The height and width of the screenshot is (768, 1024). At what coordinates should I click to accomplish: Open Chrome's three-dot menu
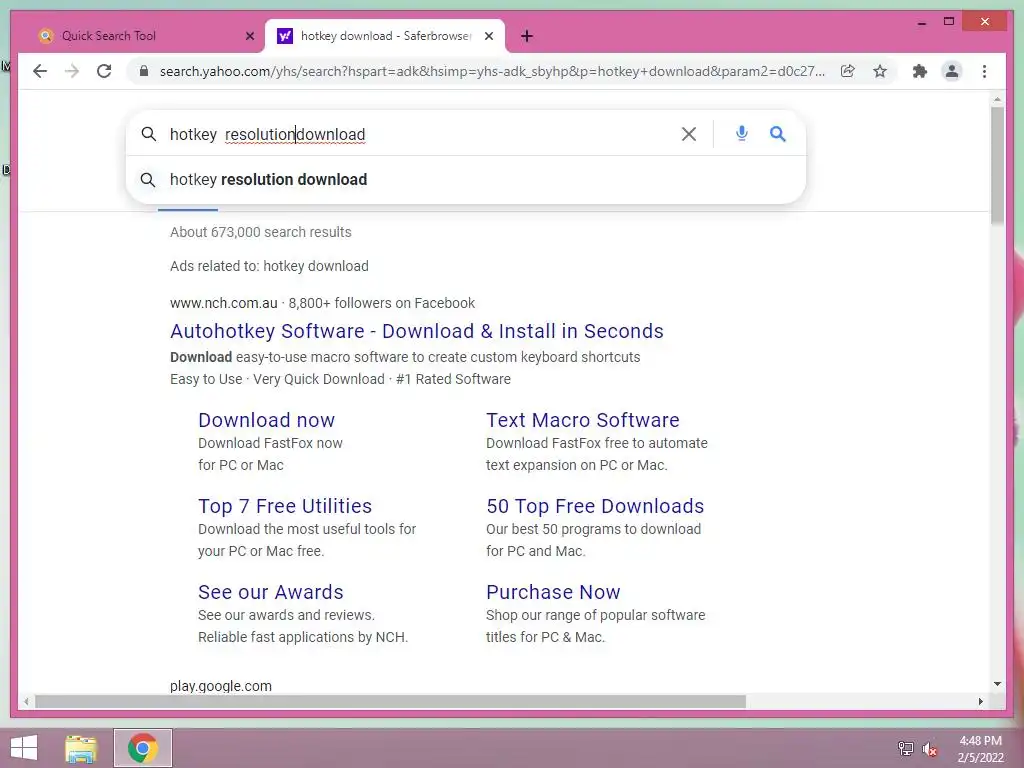pos(984,71)
